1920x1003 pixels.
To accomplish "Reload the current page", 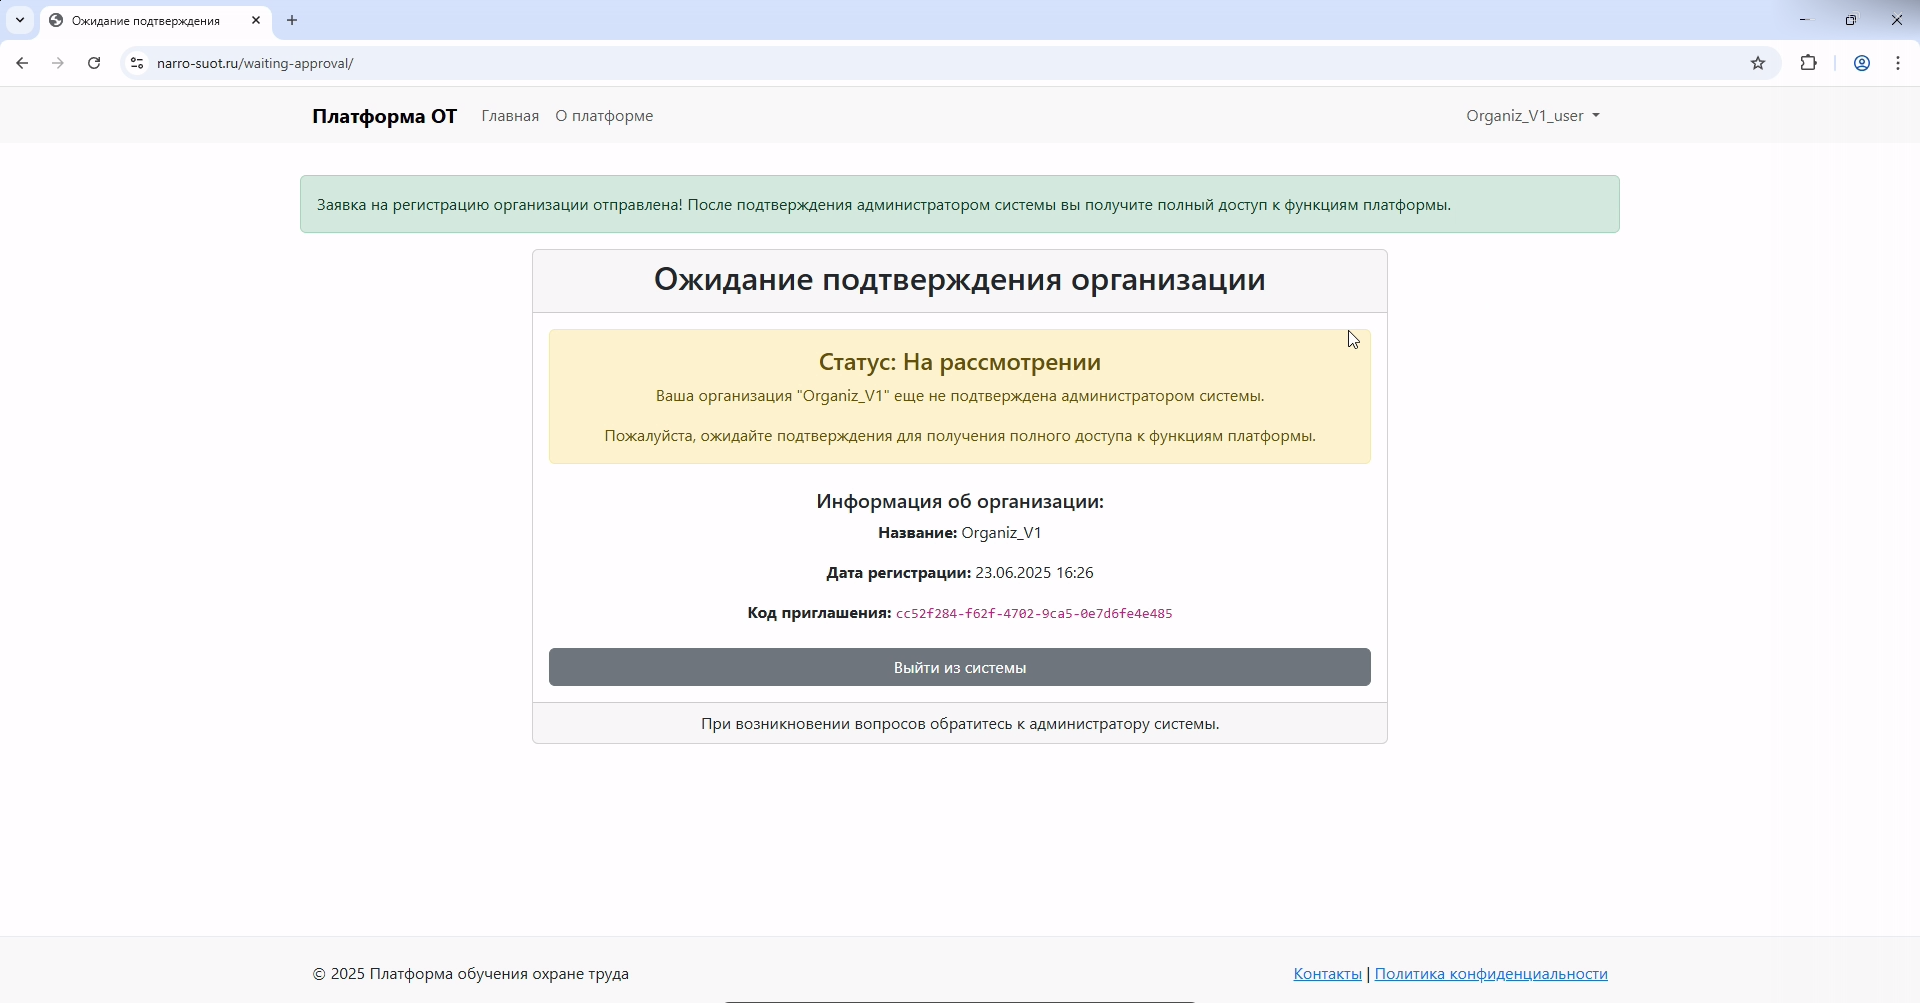I will (x=93, y=62).
